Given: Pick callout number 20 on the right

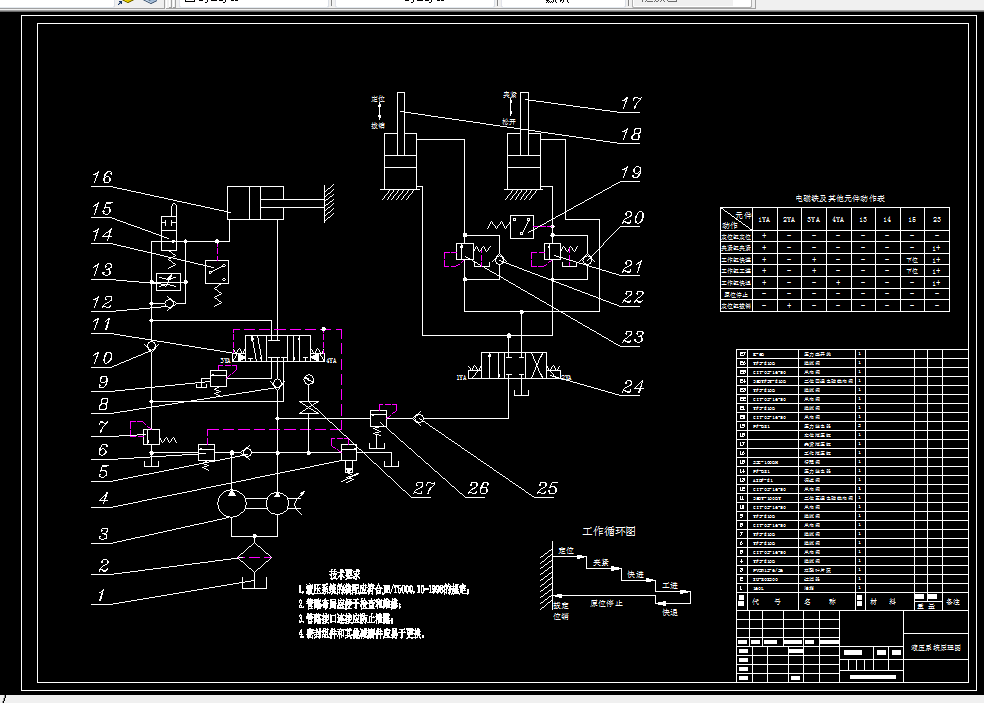Looking at the screenshot, I should 634,218.
